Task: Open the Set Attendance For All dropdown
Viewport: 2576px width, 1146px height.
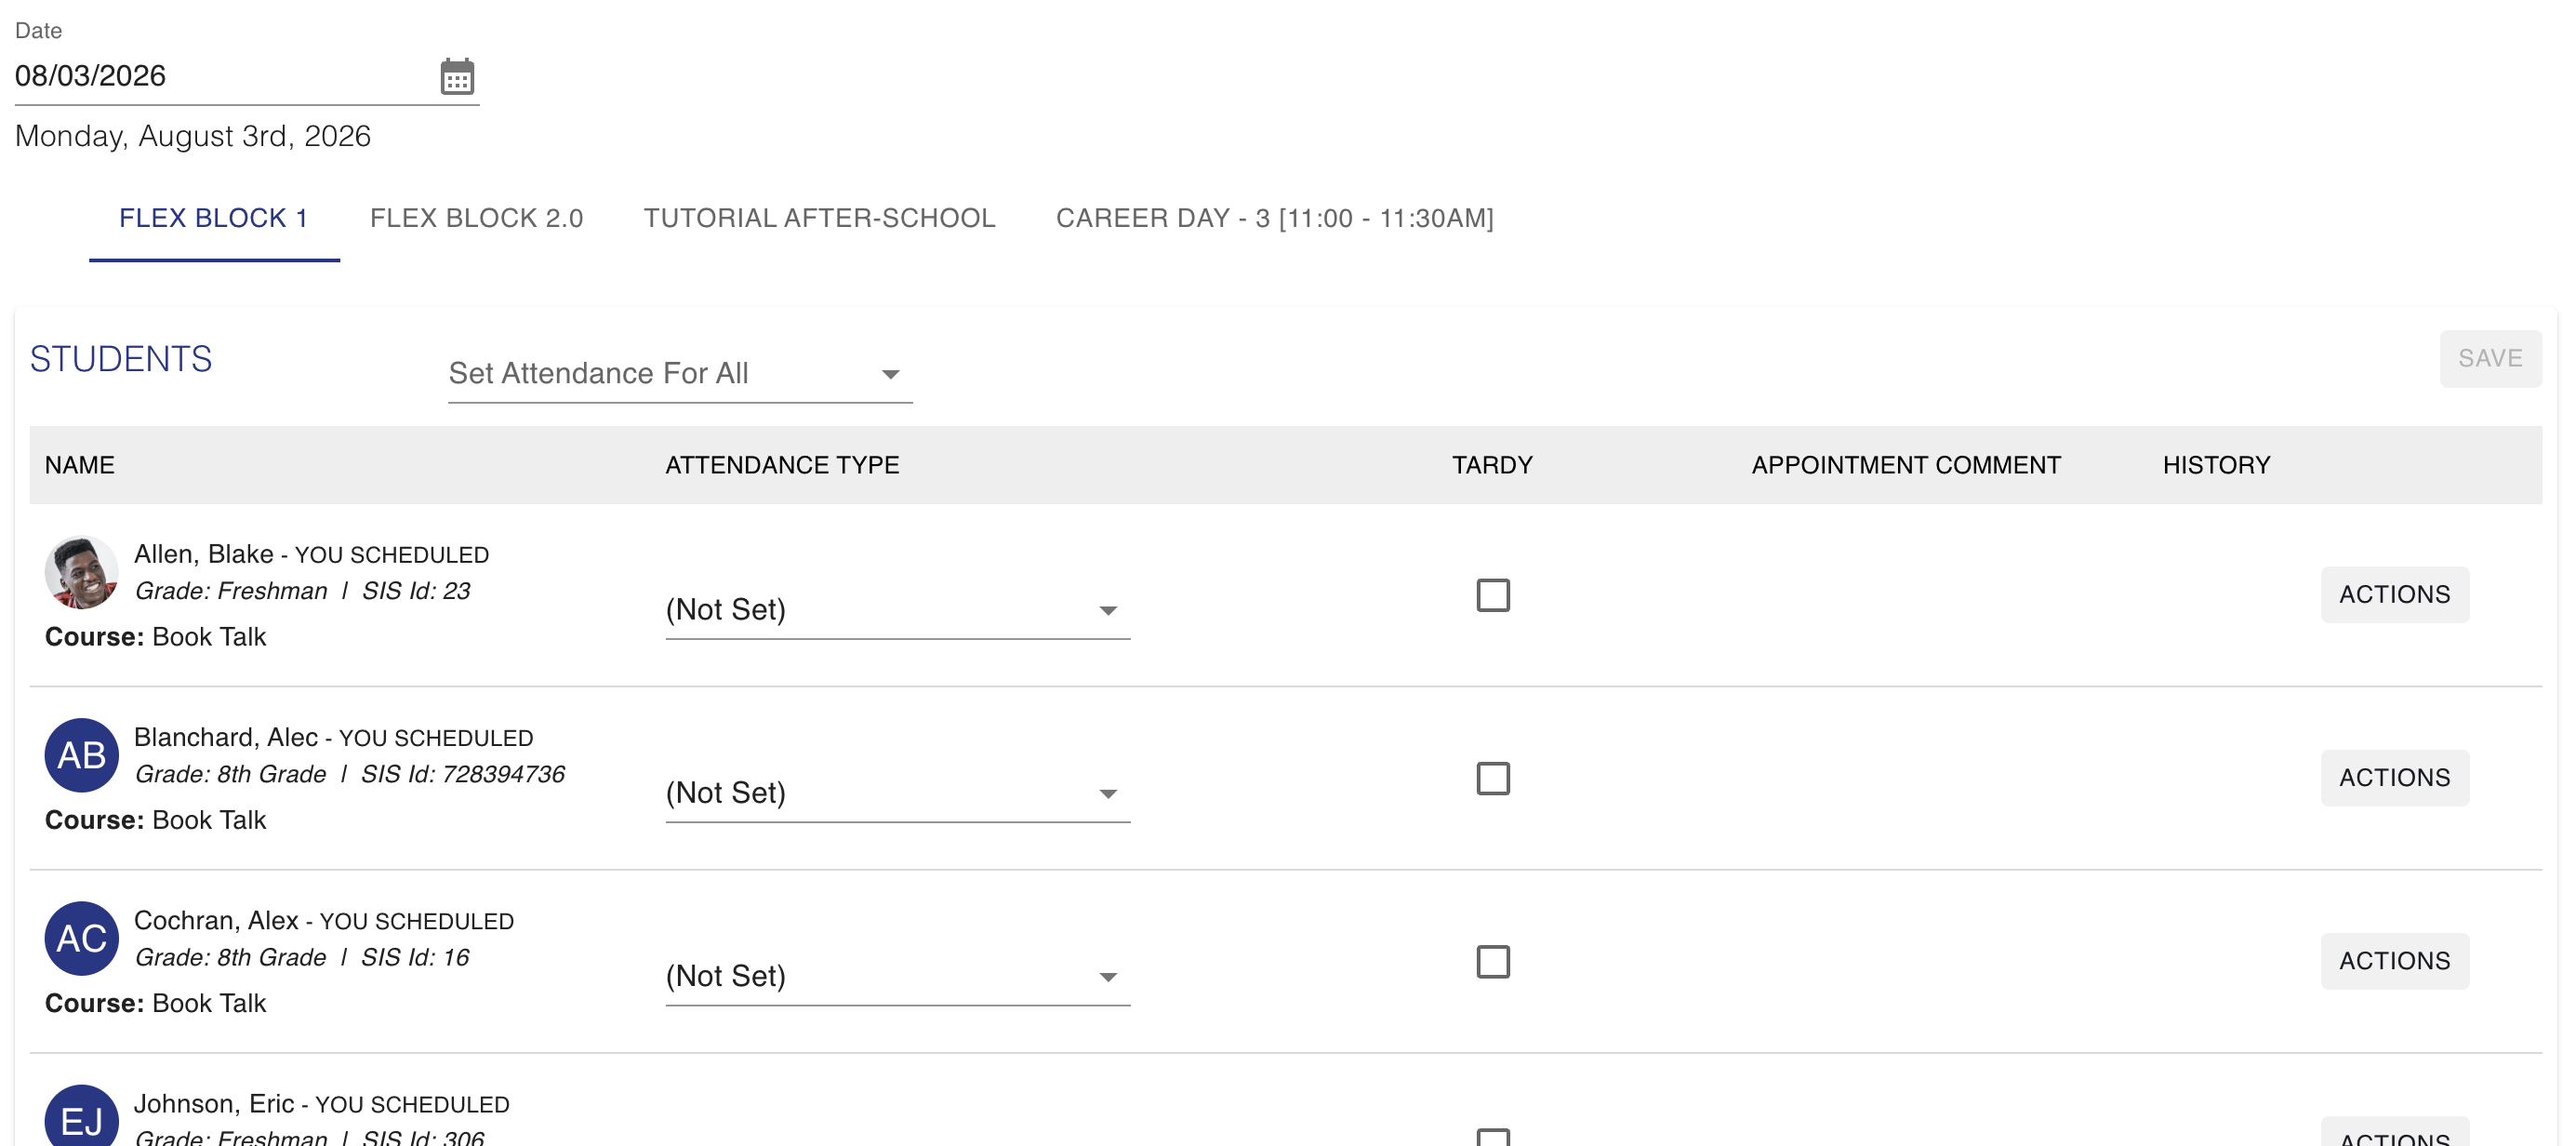Action: point(680,374)
